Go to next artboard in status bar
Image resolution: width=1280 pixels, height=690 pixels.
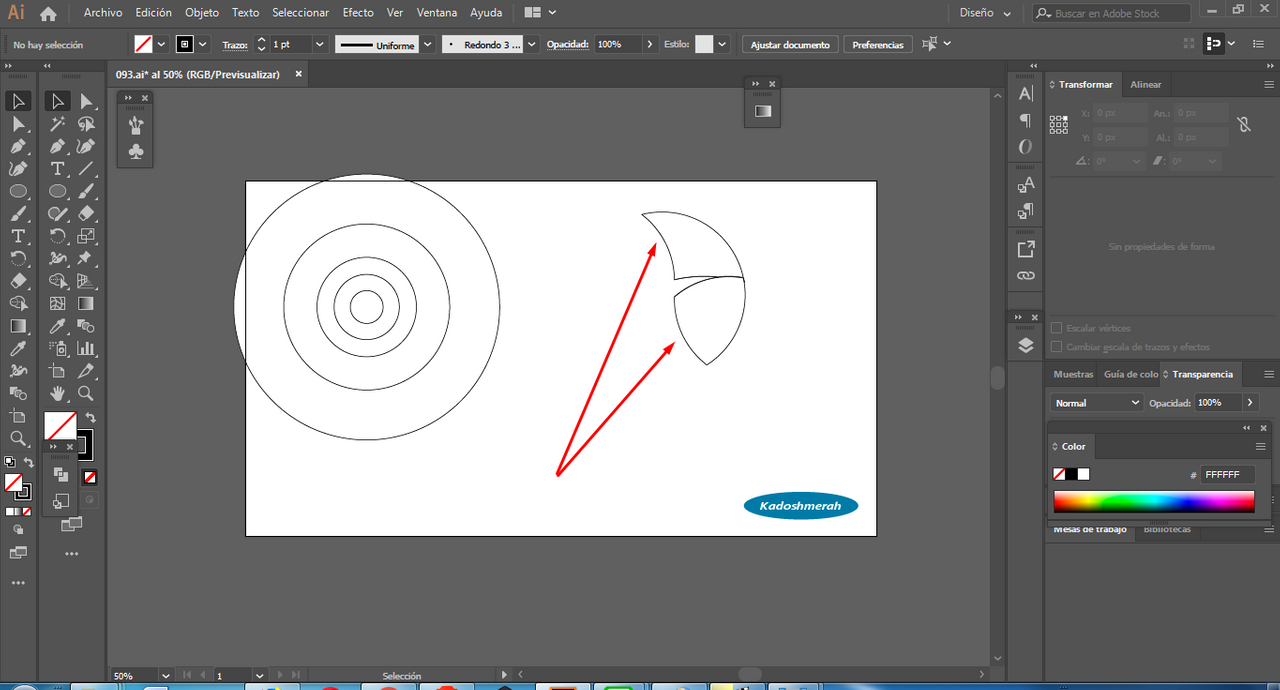click(x=279, y=676)
